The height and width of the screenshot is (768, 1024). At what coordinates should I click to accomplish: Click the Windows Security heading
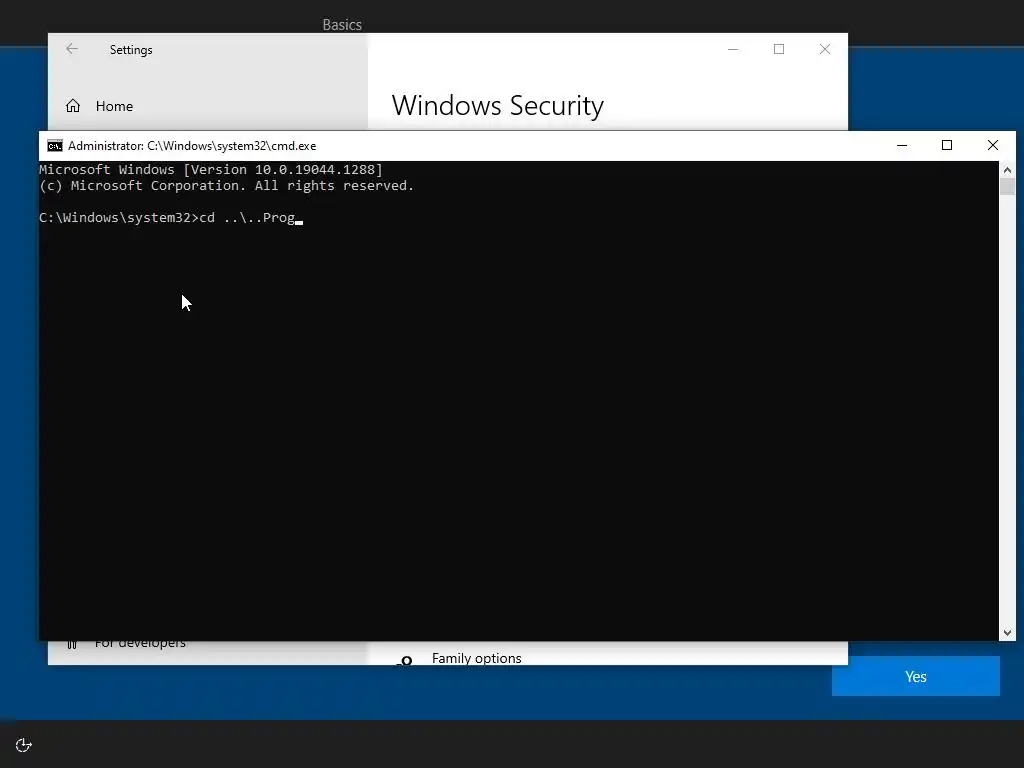click(x=498, y=106)
